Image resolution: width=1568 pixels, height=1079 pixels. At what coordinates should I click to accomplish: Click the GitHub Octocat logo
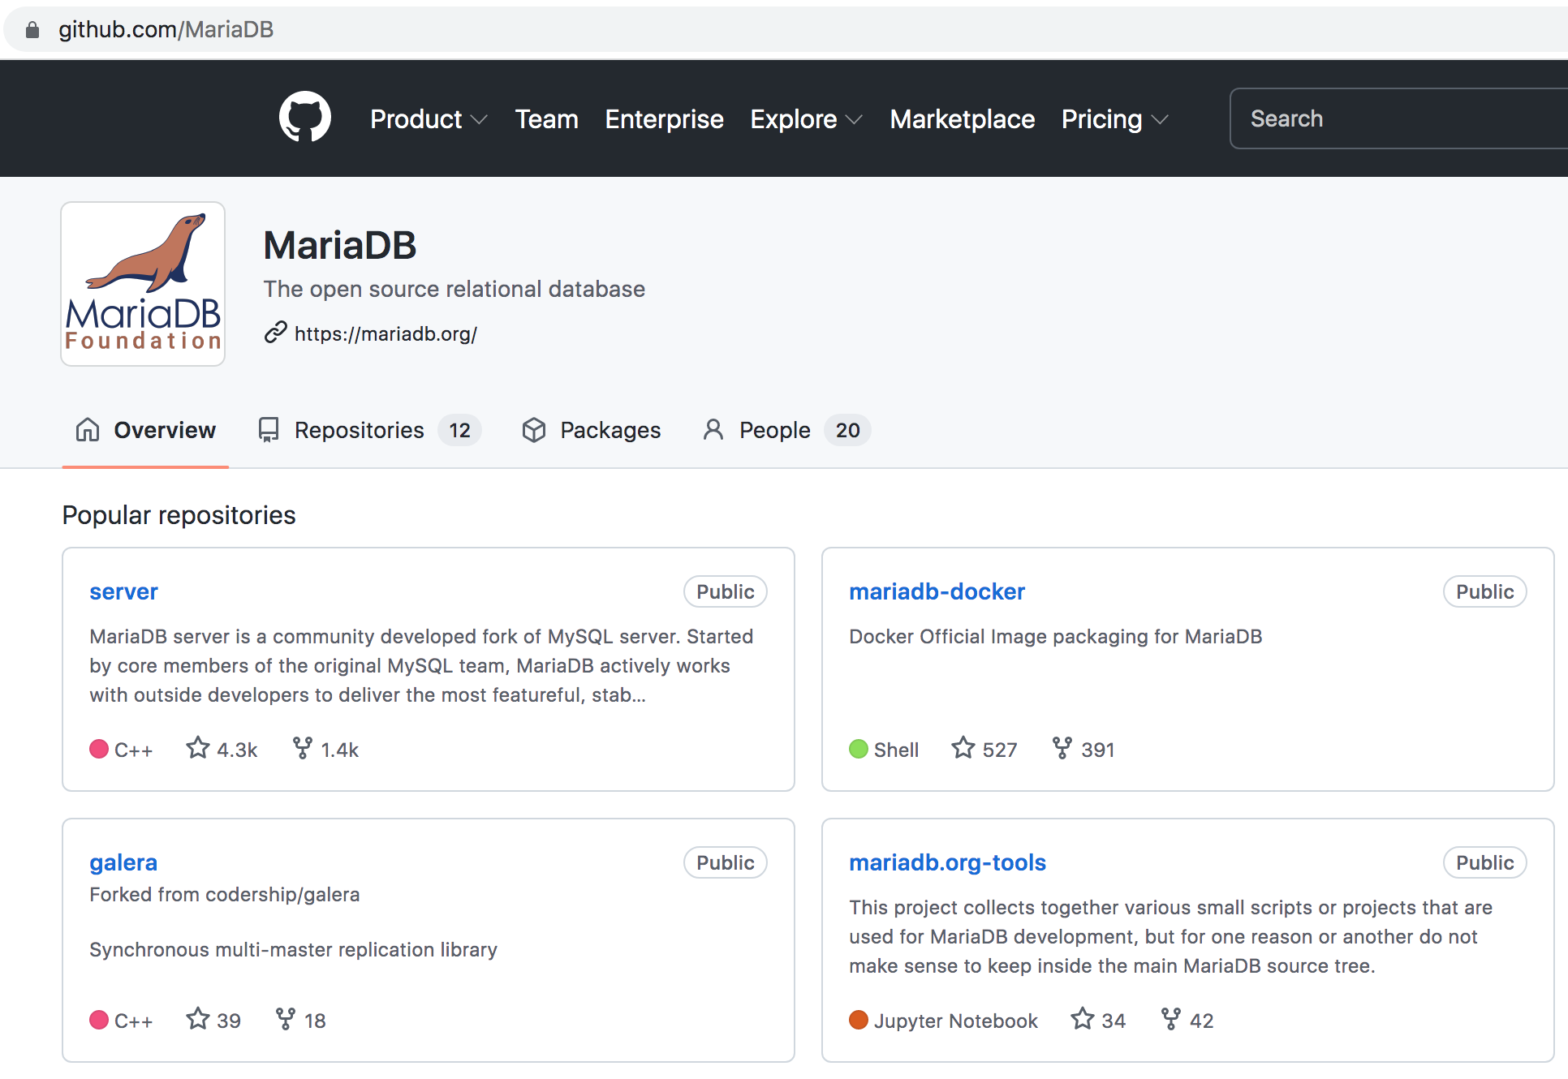point(305,118)
